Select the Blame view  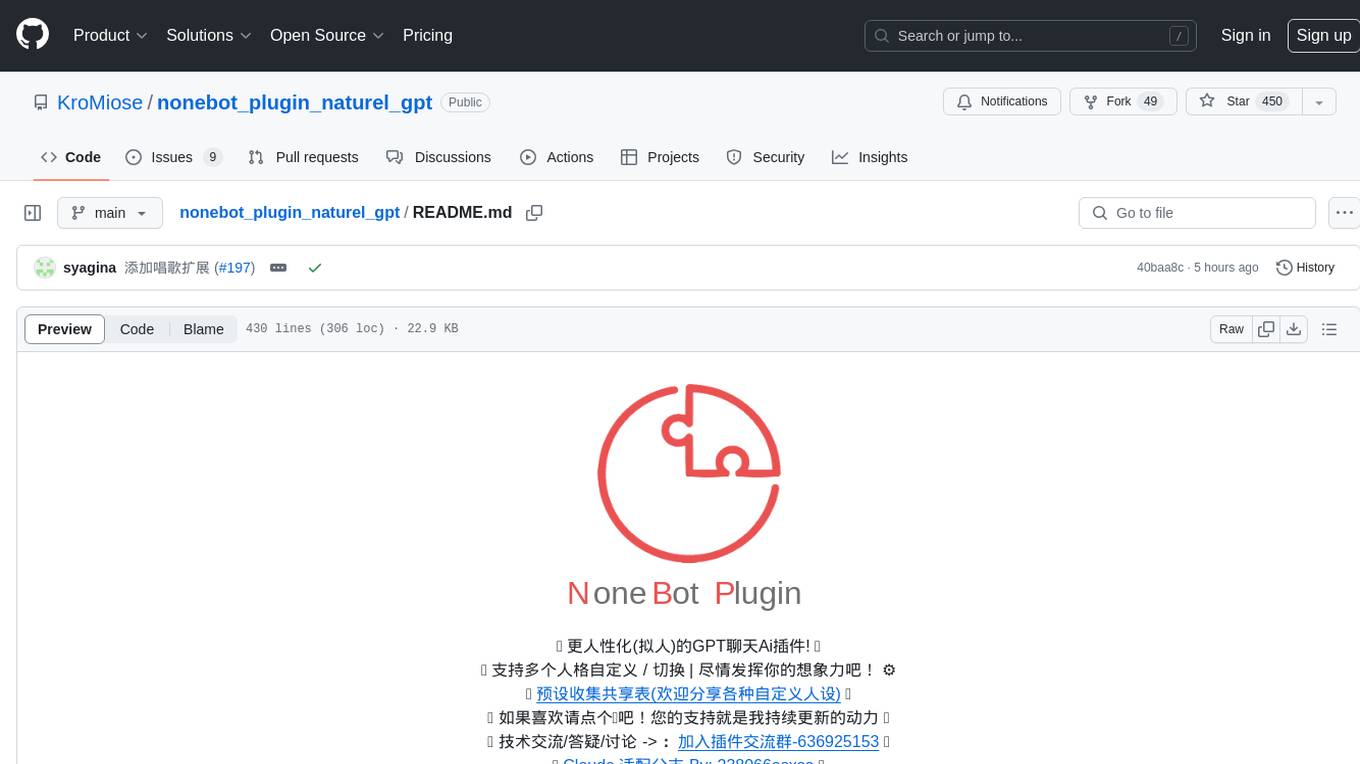click(203, 329)
